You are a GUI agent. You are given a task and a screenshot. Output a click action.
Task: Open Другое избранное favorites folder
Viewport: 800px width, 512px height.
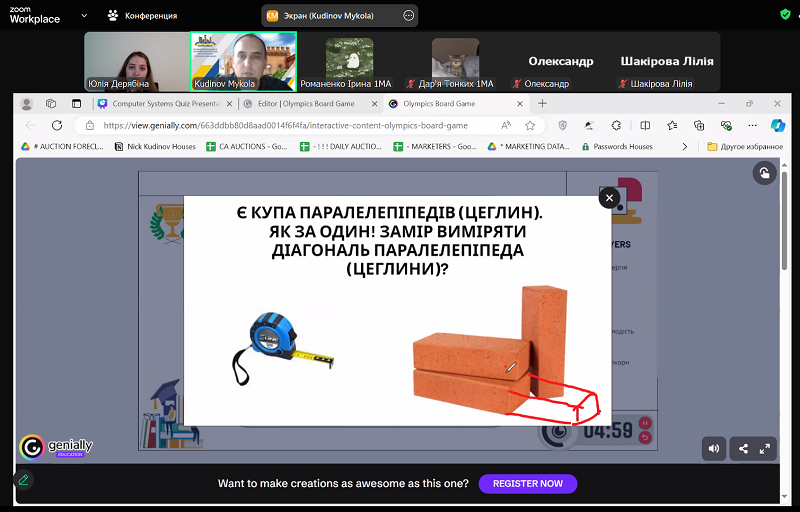(x=745, y=146)
